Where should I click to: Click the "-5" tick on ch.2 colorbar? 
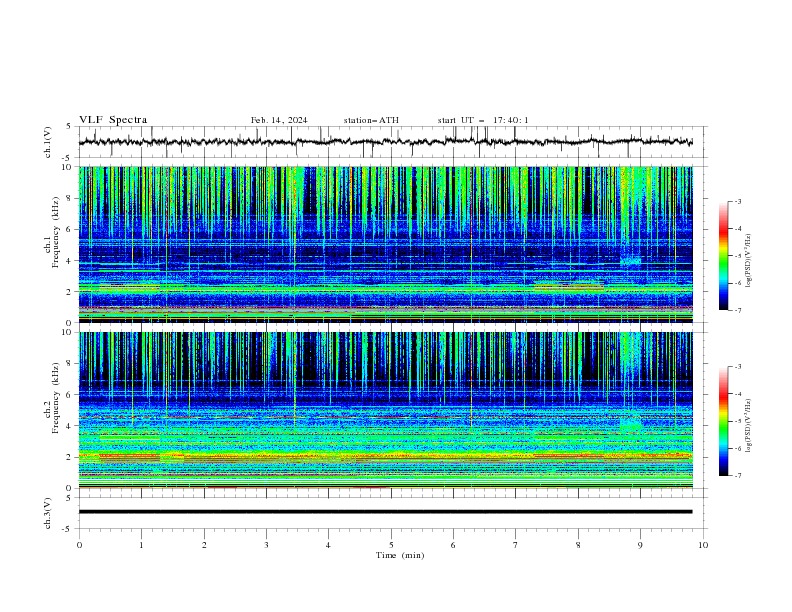pos(737,421)
